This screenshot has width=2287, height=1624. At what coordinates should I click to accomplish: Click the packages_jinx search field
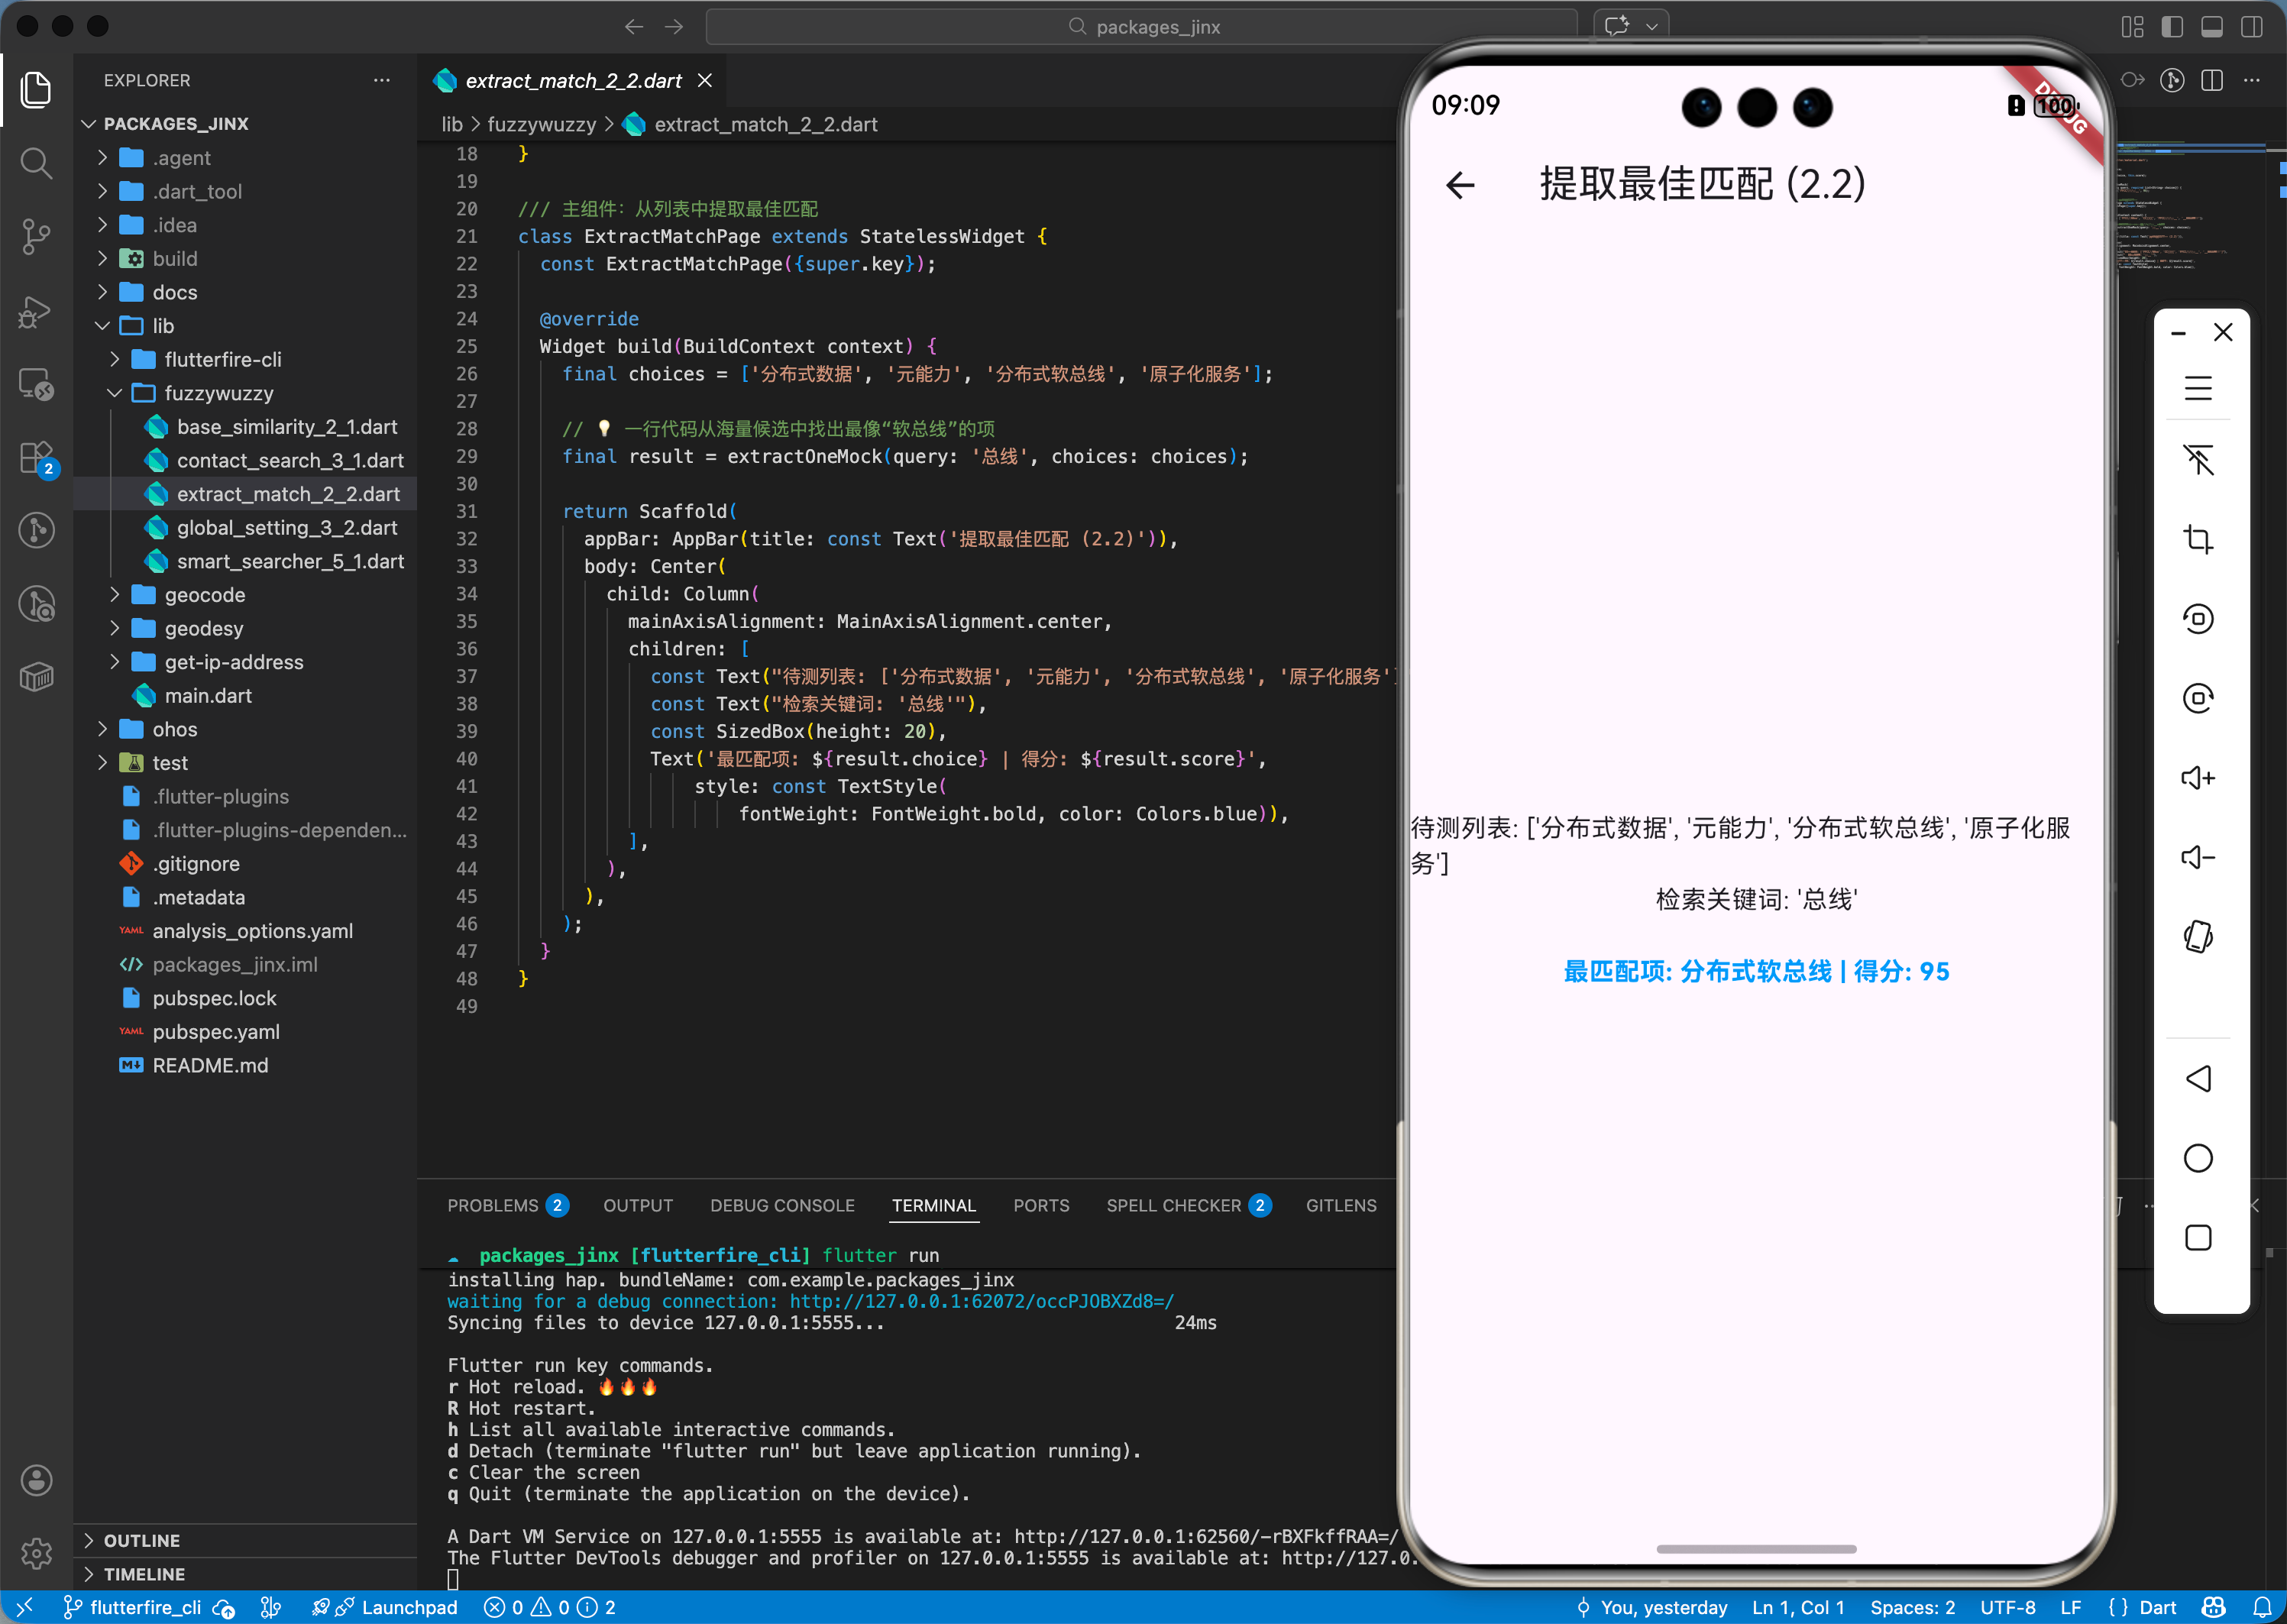point(1142,27)
